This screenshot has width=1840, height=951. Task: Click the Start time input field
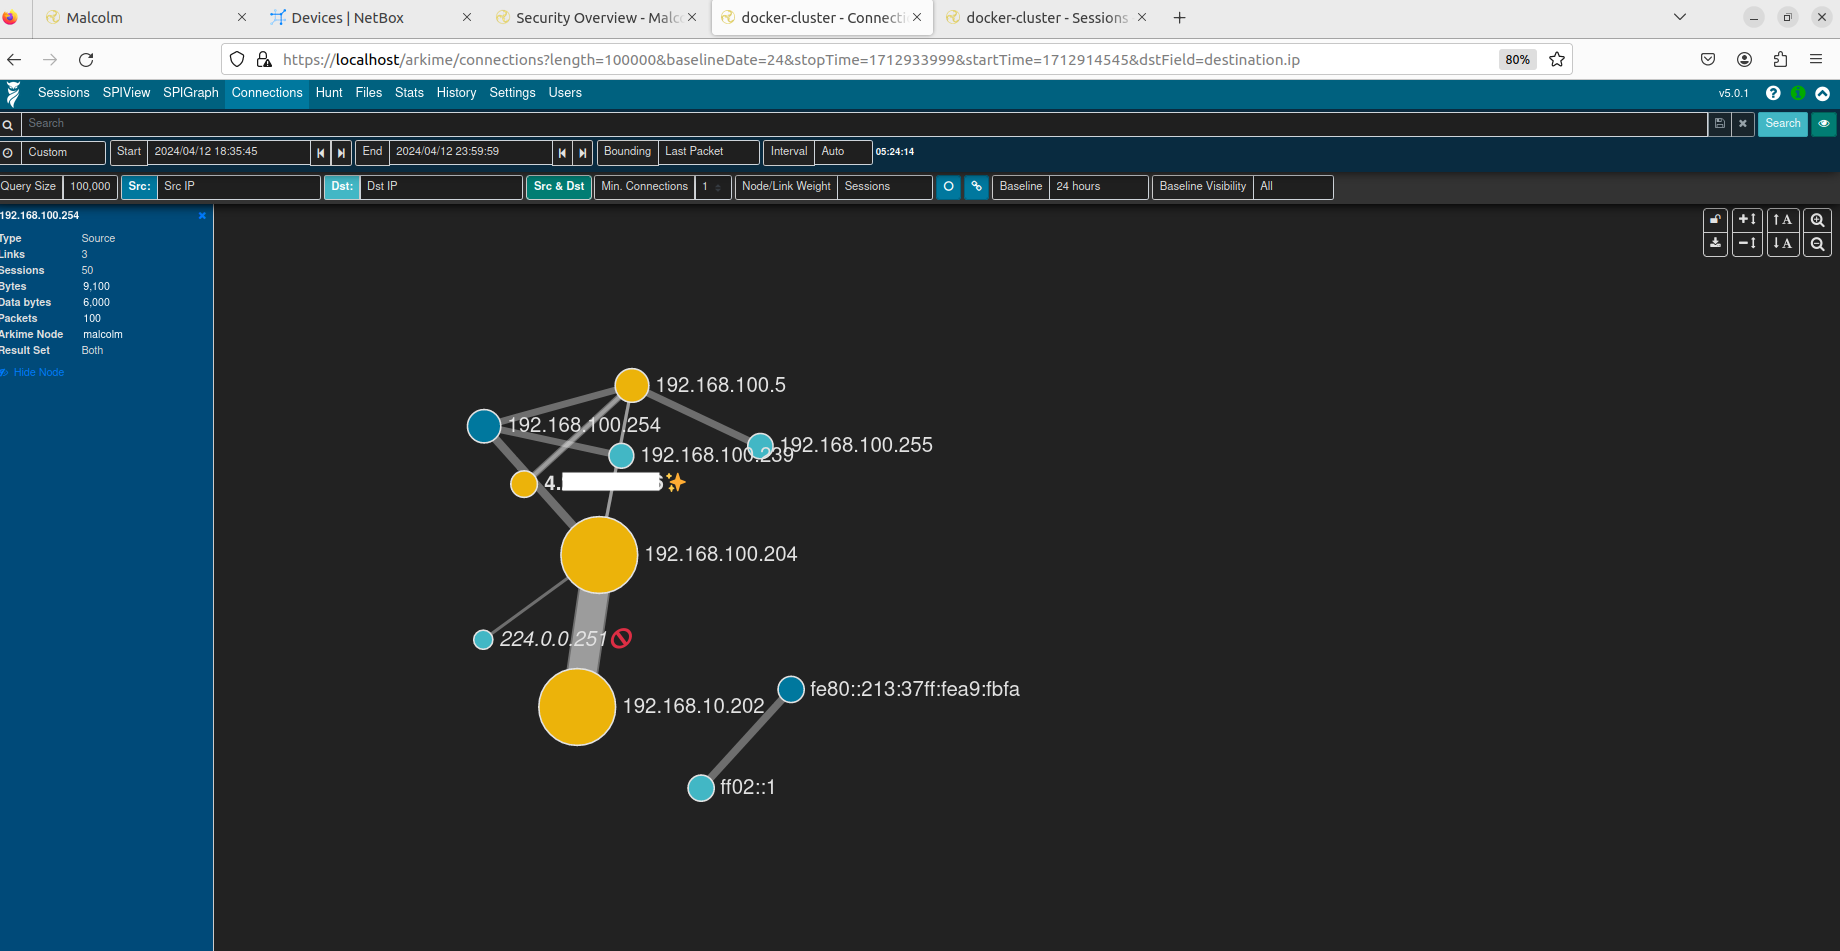pos(229,152)
